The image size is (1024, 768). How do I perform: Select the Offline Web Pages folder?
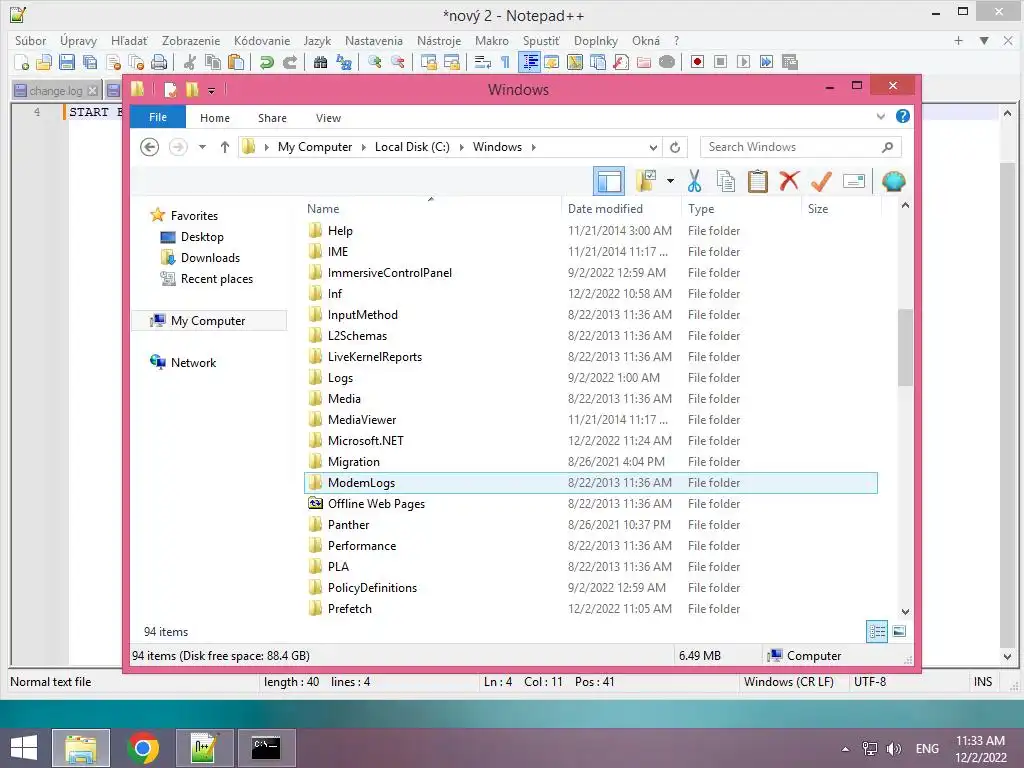tap(591, 504)
